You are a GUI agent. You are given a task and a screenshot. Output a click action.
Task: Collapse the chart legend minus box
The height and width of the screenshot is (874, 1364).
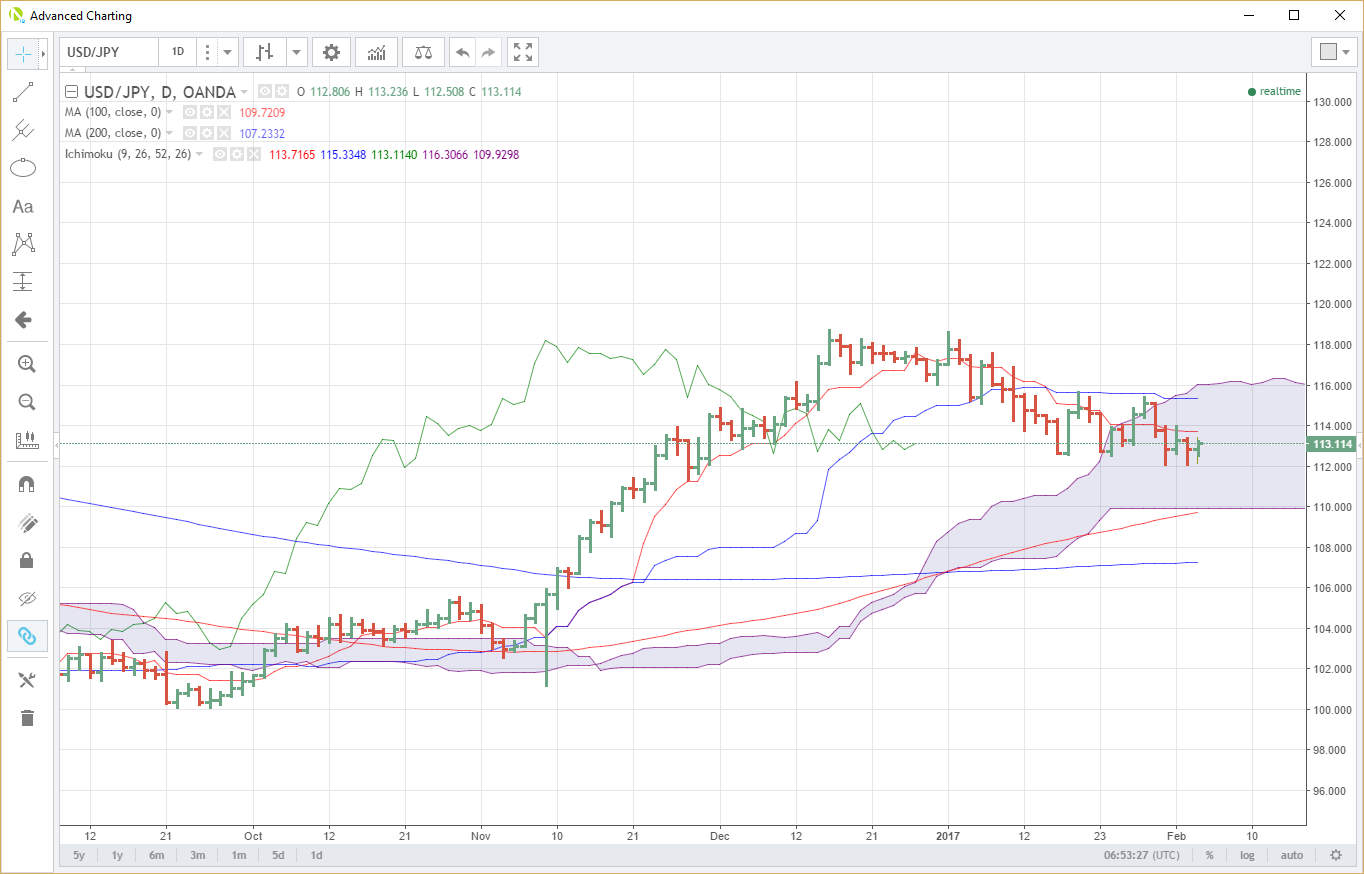tap(71, 92)
